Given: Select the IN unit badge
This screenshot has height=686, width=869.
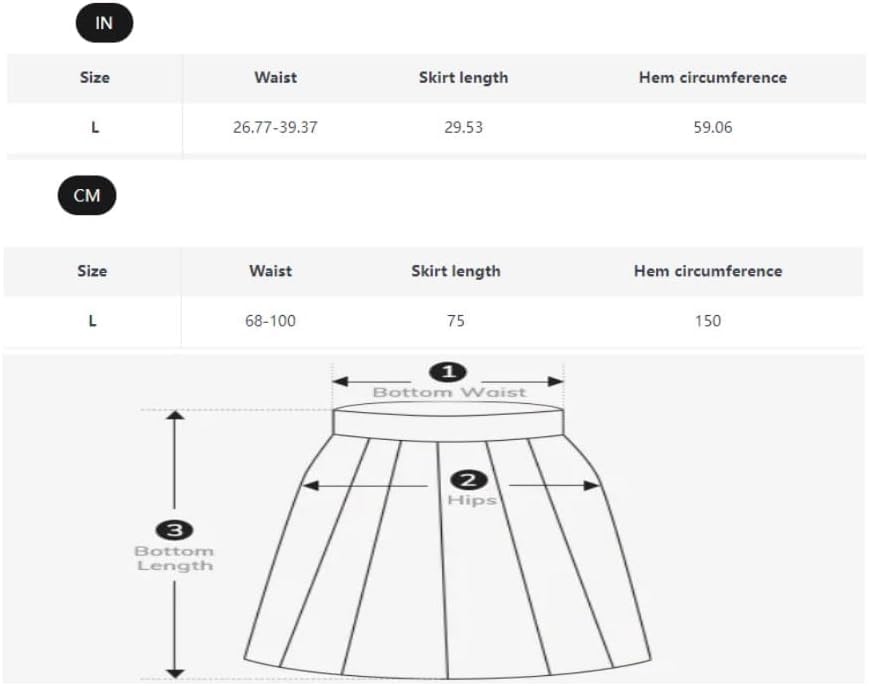Looking at the screenshot, I should click(x=104, y=23).
